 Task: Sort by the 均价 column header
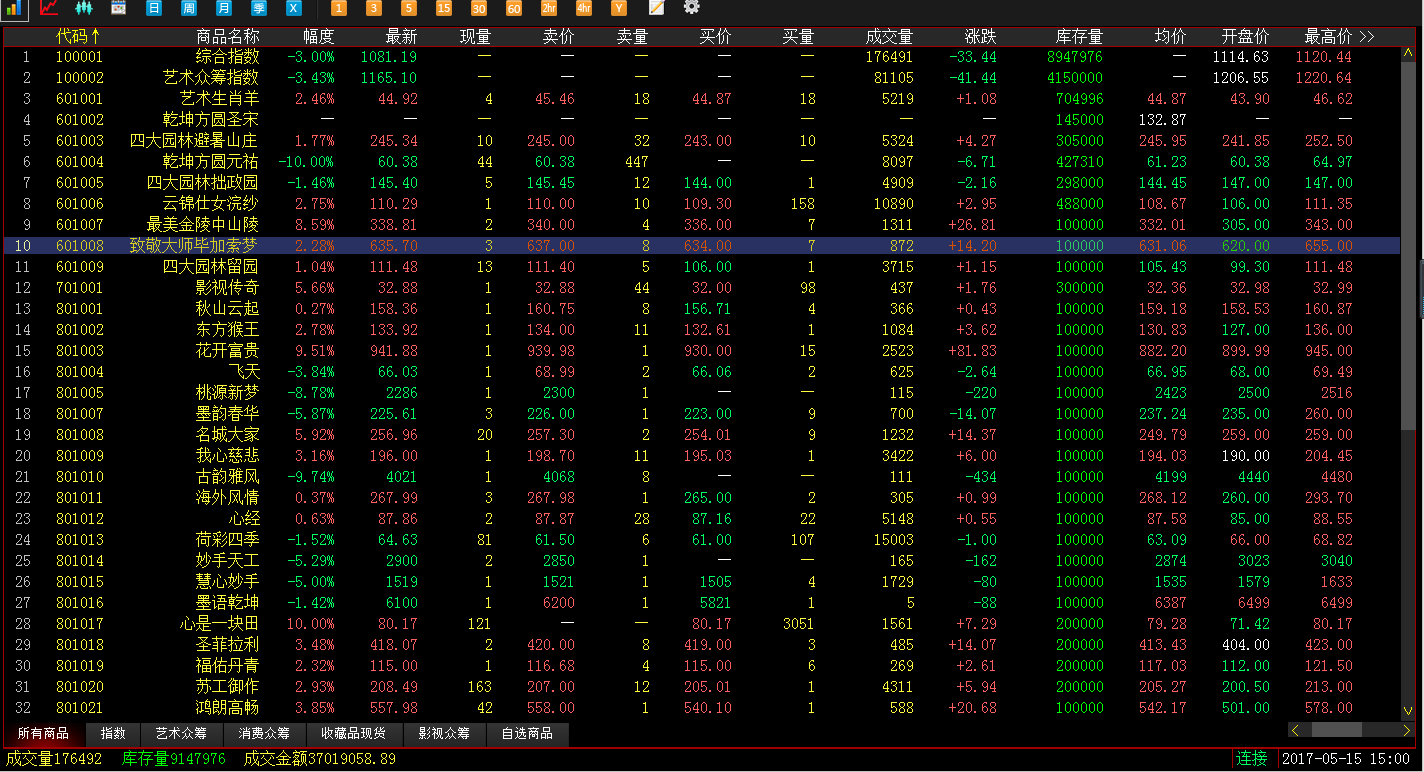1170,36
